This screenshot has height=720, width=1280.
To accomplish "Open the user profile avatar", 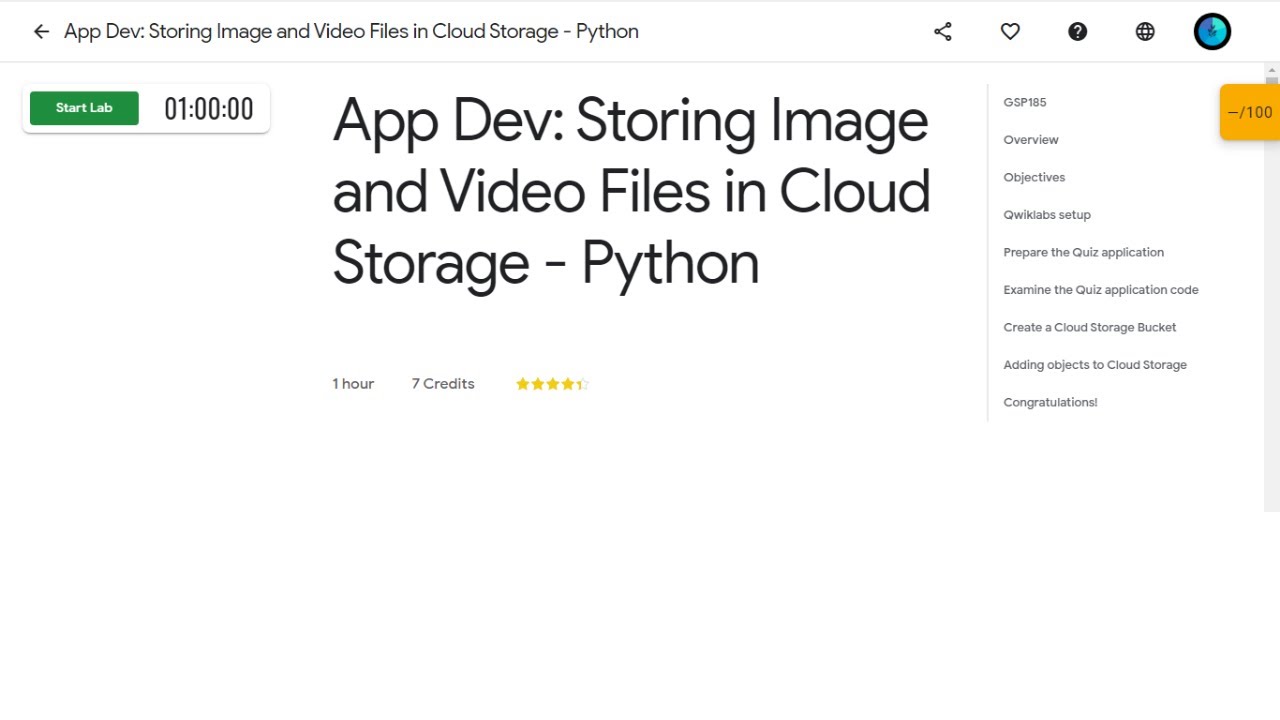I will (x=1212, y=32).
